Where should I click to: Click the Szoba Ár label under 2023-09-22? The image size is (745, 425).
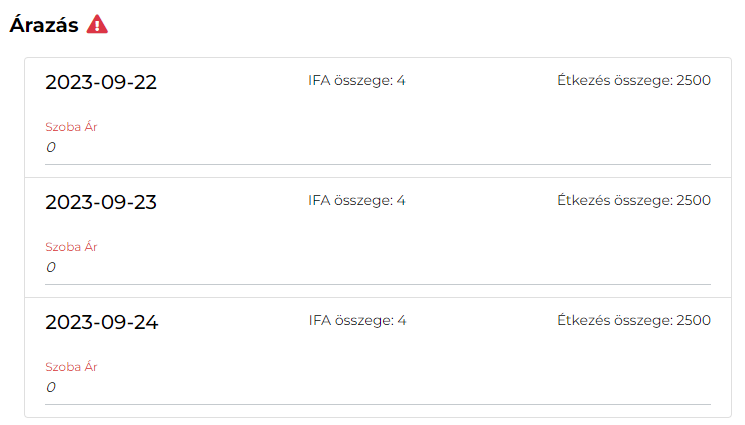pos(71,127)
